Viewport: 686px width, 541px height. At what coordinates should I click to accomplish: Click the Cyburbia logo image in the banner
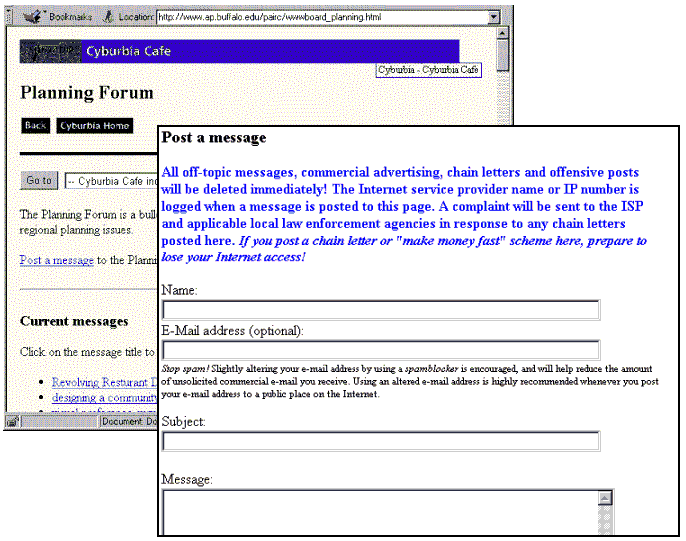pos(50,52)
